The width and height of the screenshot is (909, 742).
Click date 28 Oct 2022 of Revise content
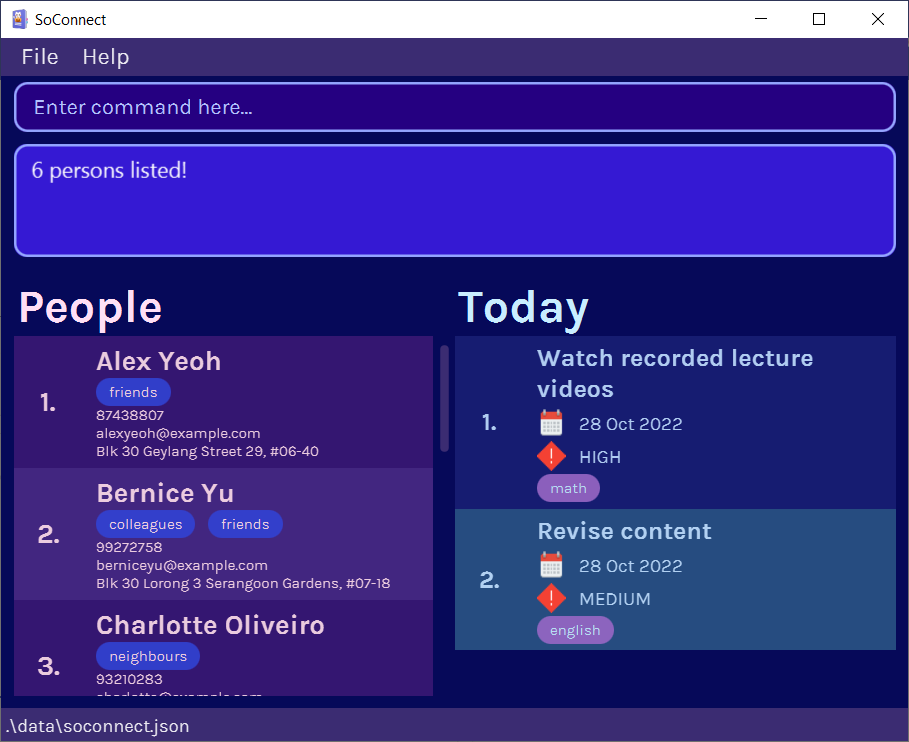631,566
